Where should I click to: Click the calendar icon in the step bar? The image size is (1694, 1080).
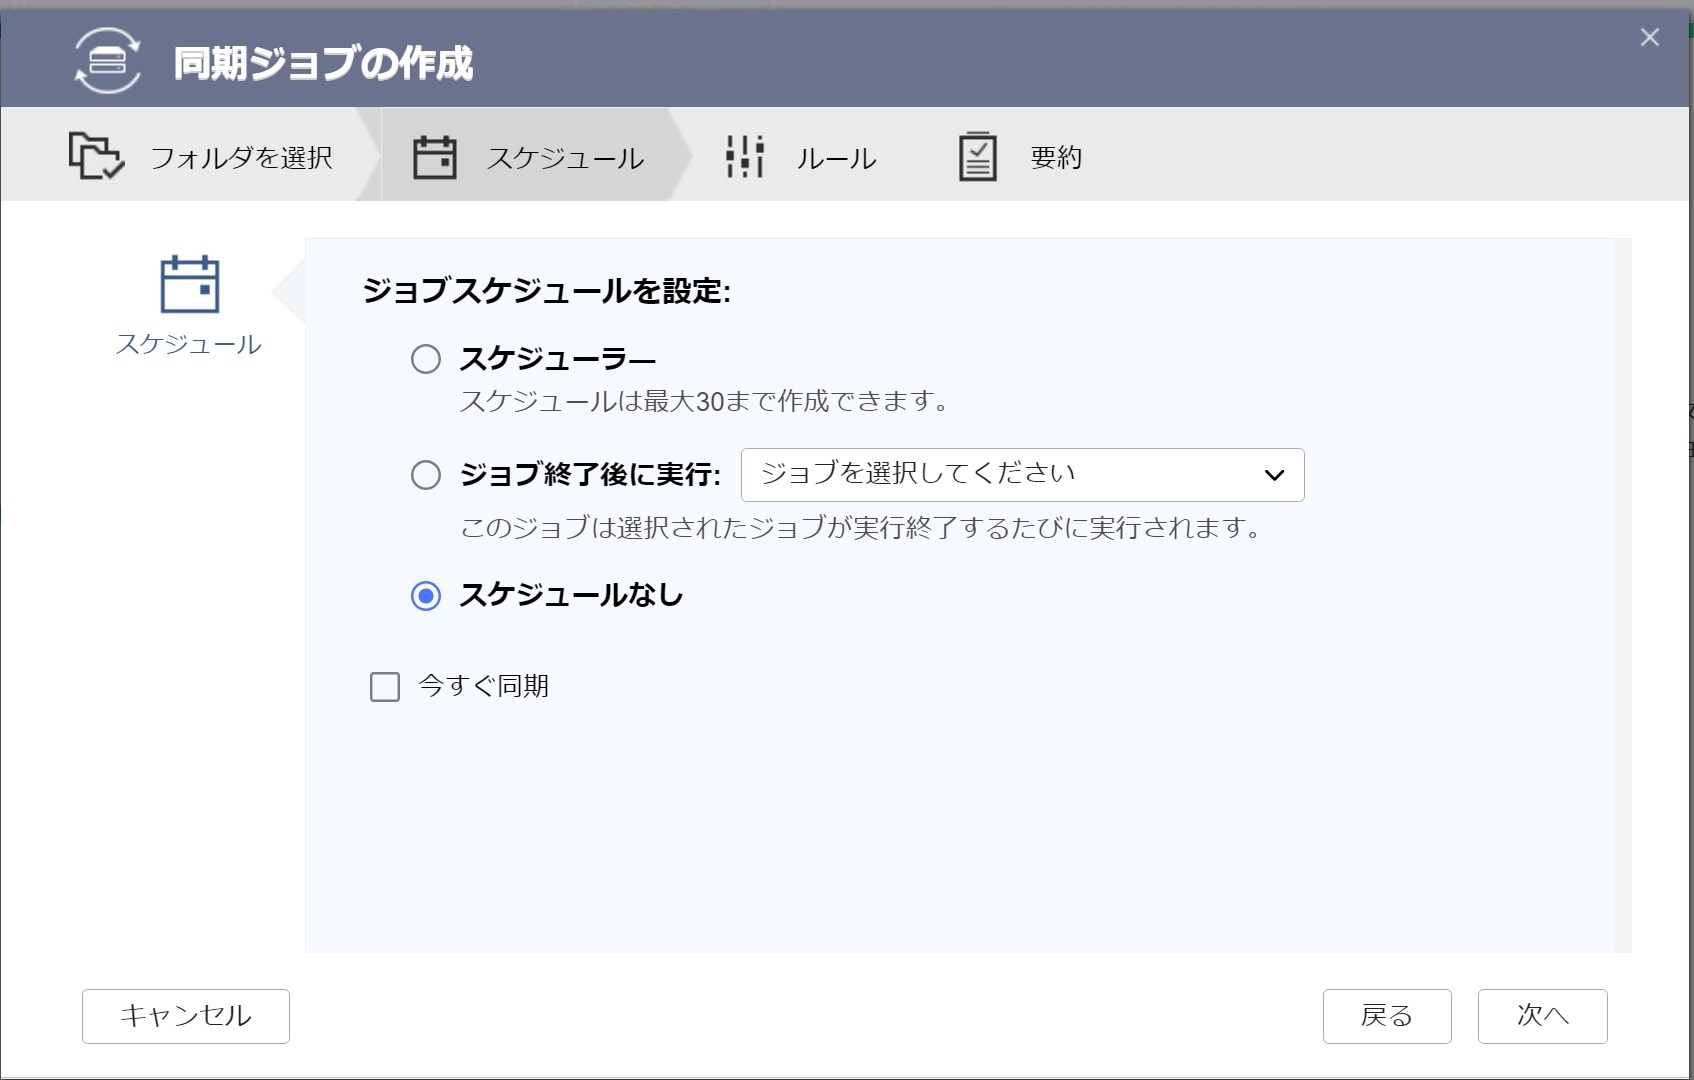[x=435, y=157]
